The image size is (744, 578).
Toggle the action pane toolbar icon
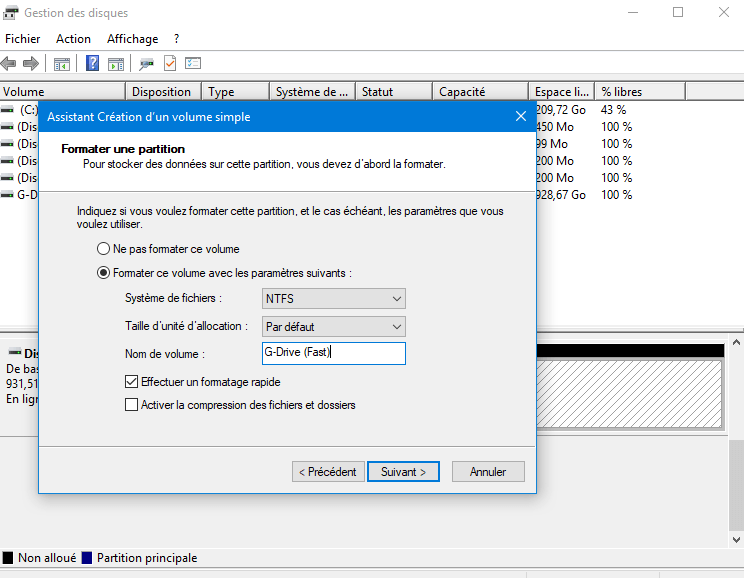click(116, 63)
